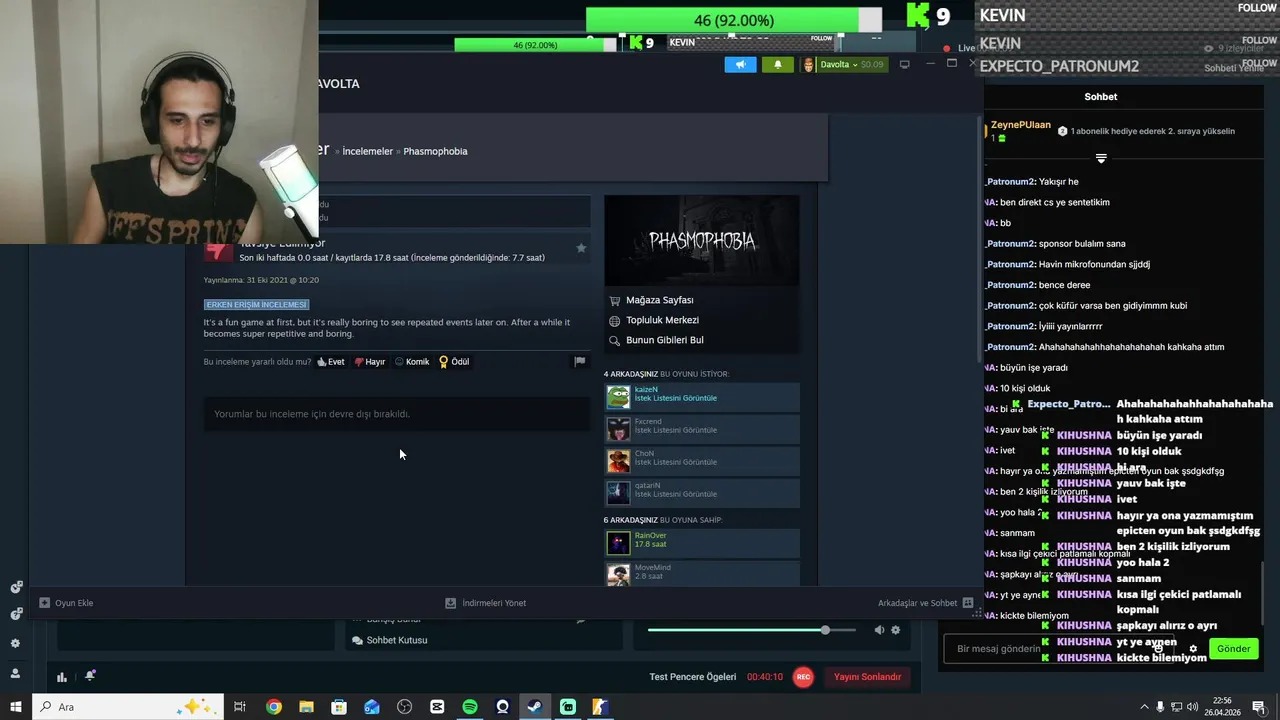Click the Oyun Ekle button

click(66, 603)
